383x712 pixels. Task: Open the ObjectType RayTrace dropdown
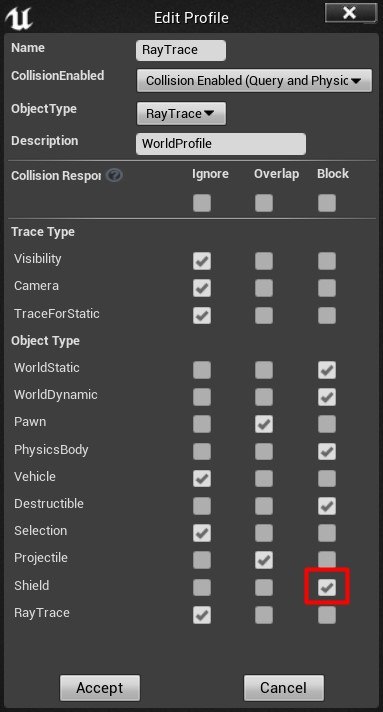pyautogui.click(x=181, y=114)
